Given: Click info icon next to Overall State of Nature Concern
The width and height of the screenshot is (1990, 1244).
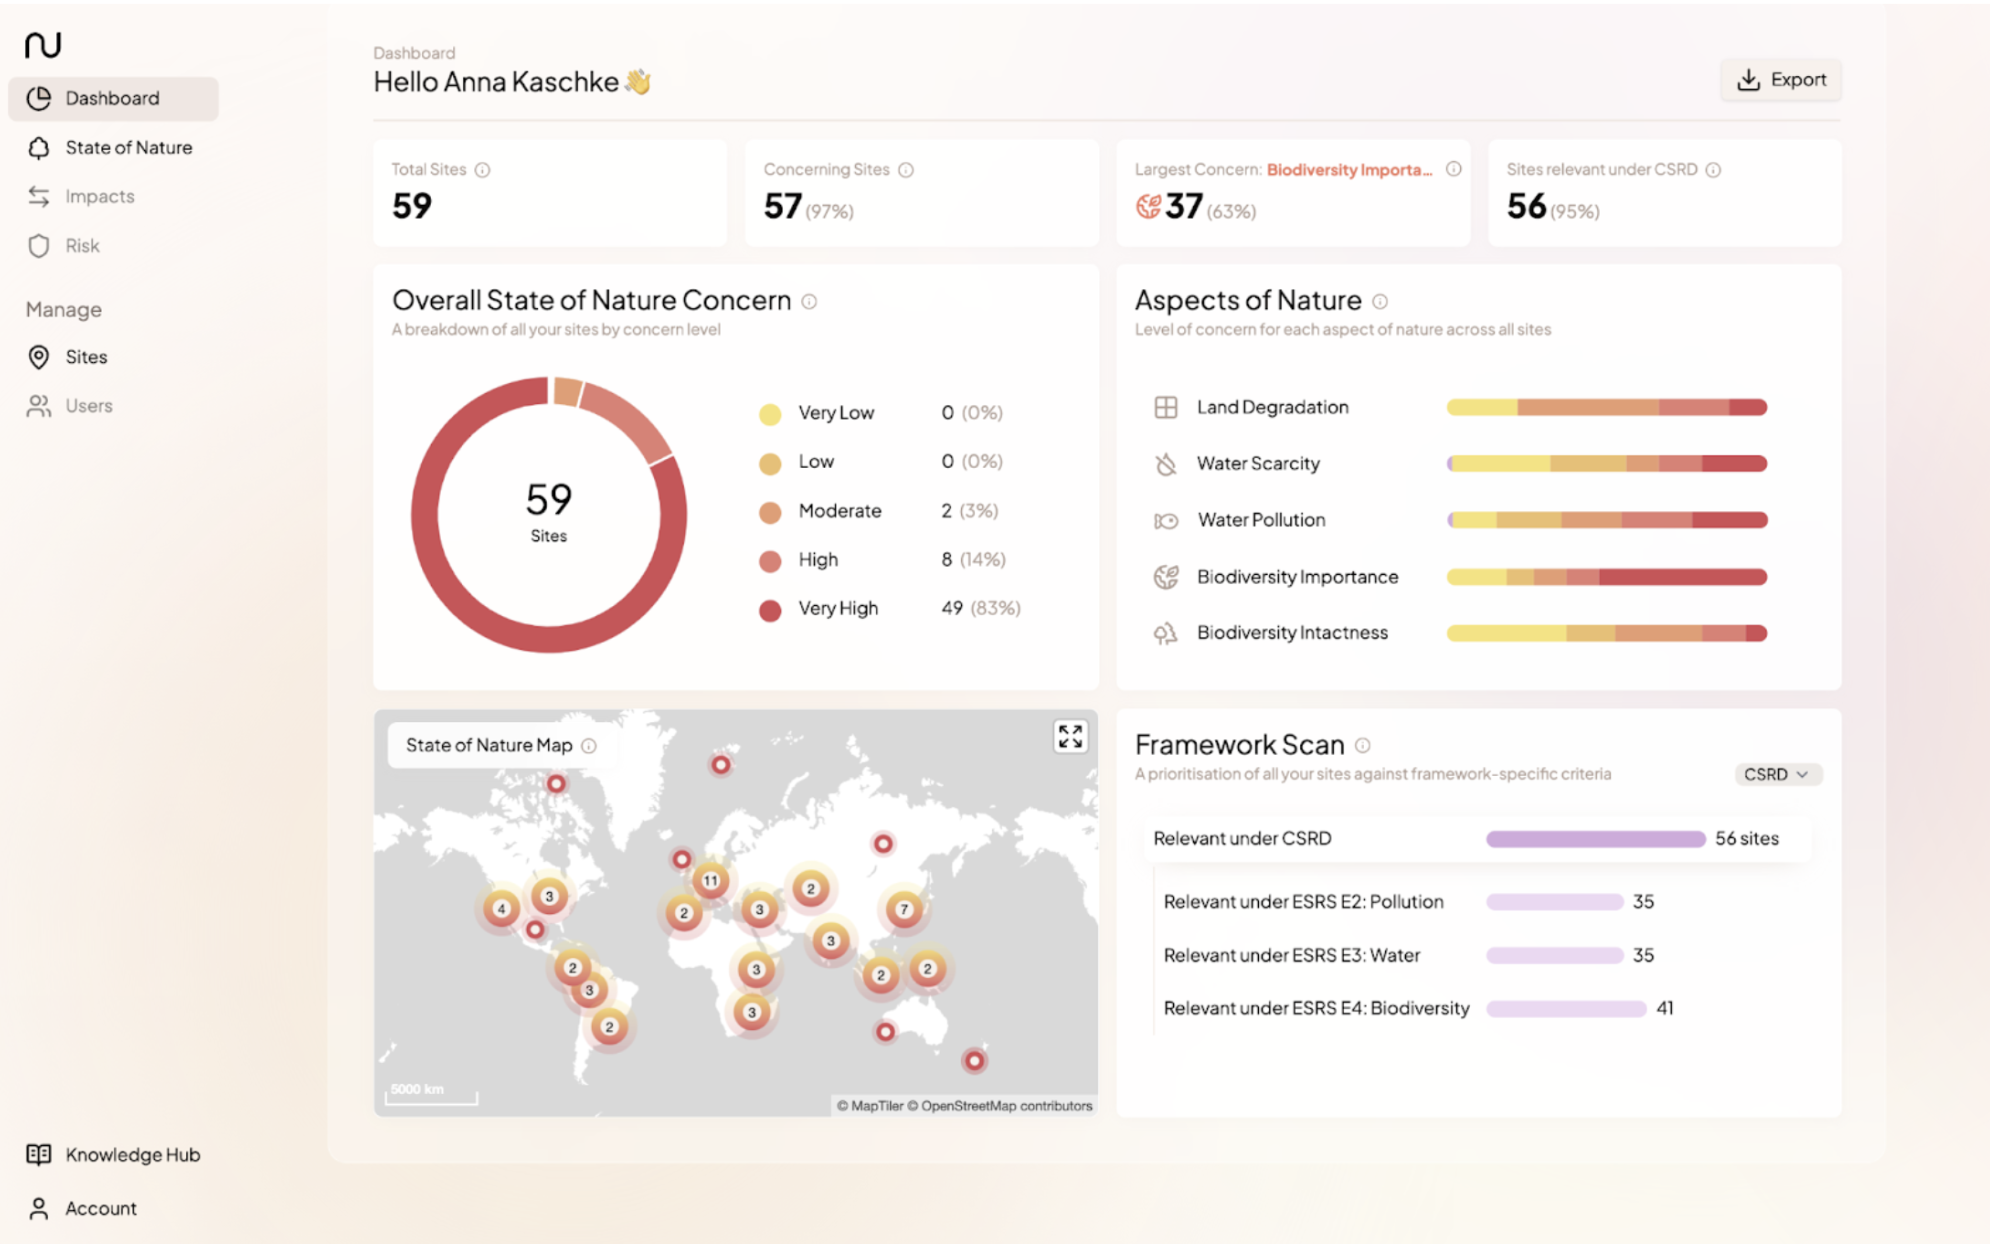Looking at the screenshot, I should coord(809,301).
